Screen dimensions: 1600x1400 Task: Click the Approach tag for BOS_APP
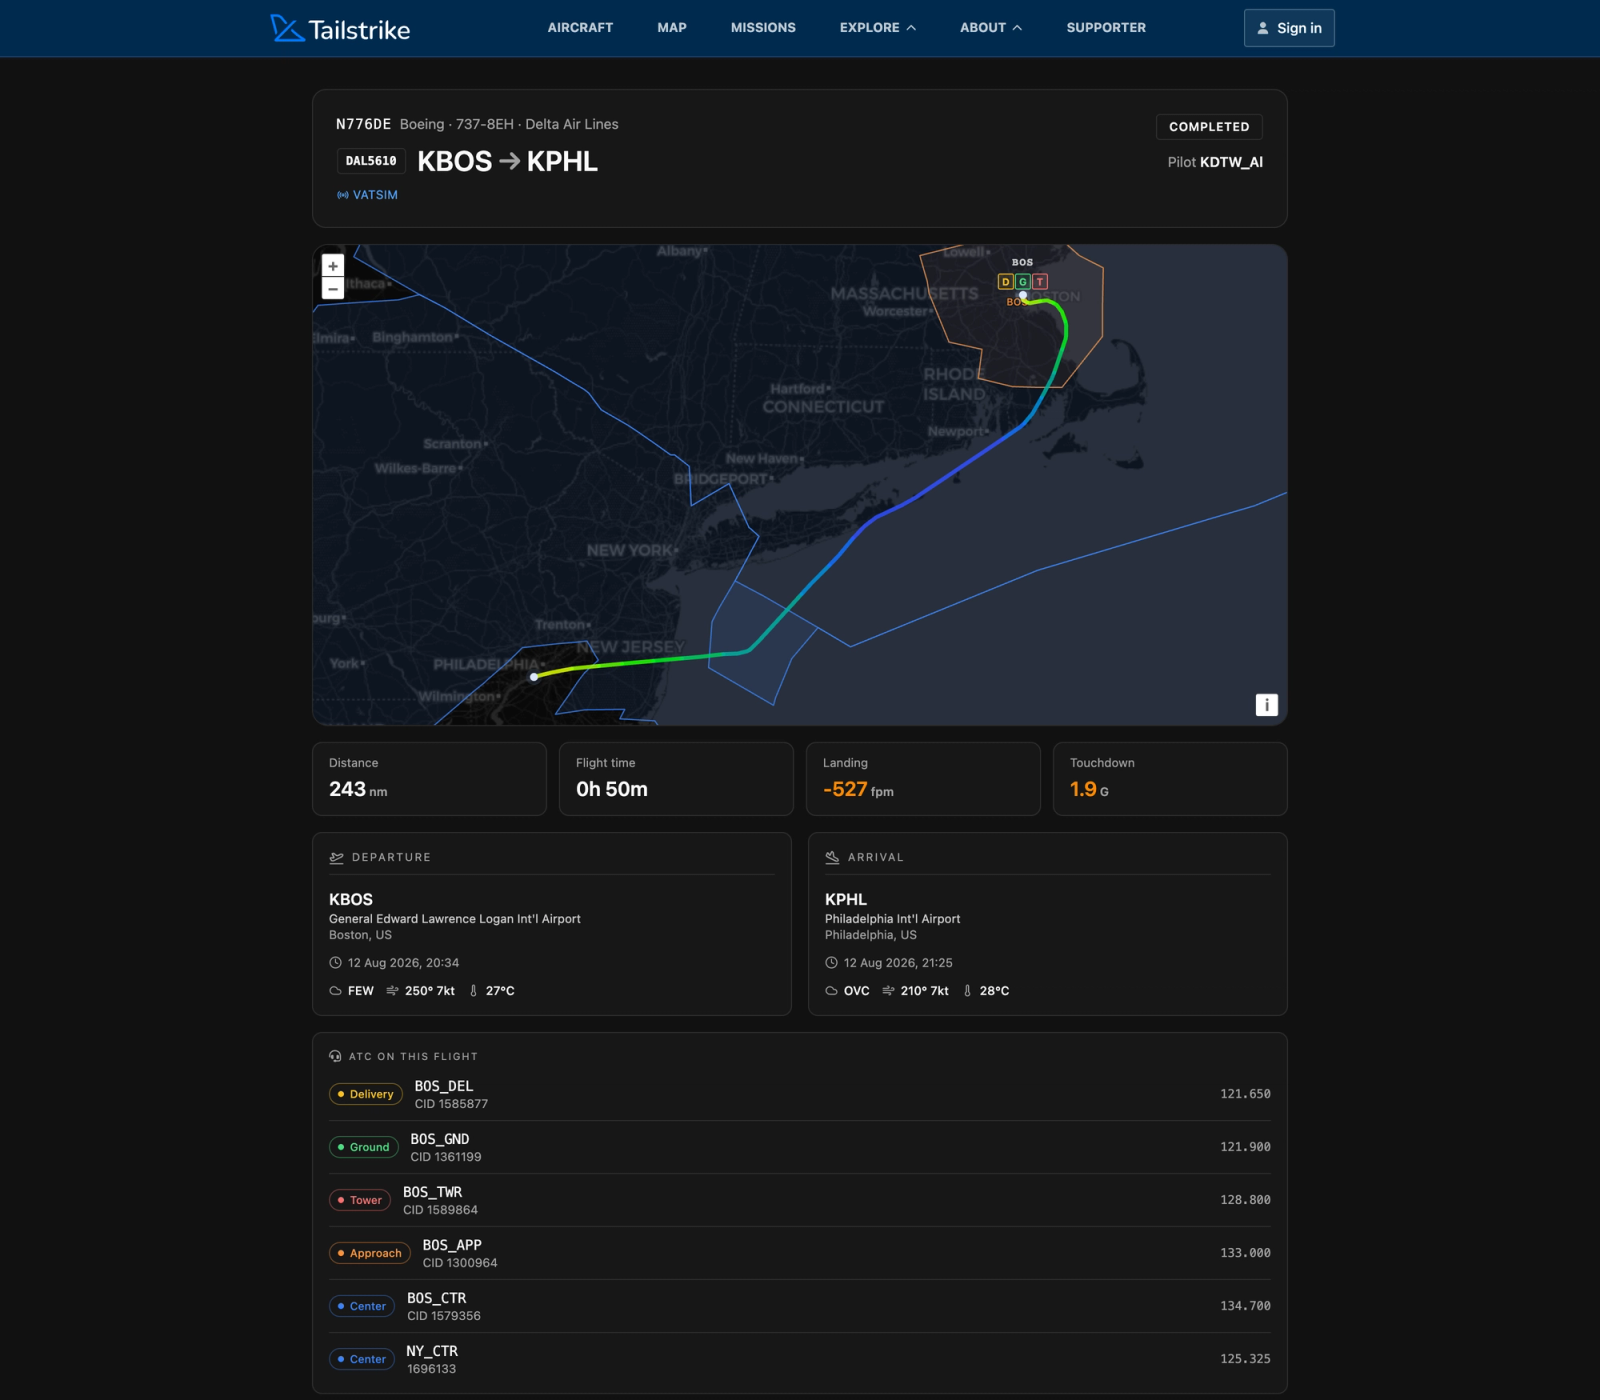click(x=370, y=1253)
